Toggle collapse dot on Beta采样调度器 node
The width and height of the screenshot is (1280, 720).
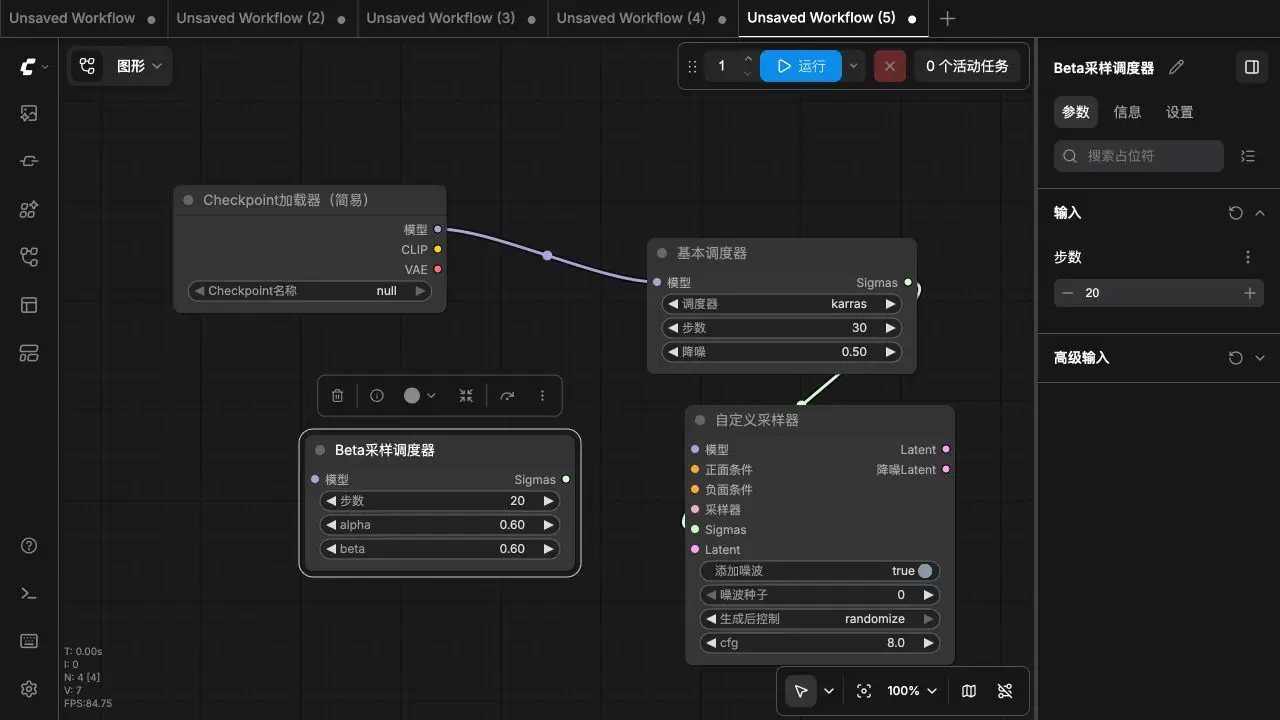click(x=320, y=450)
